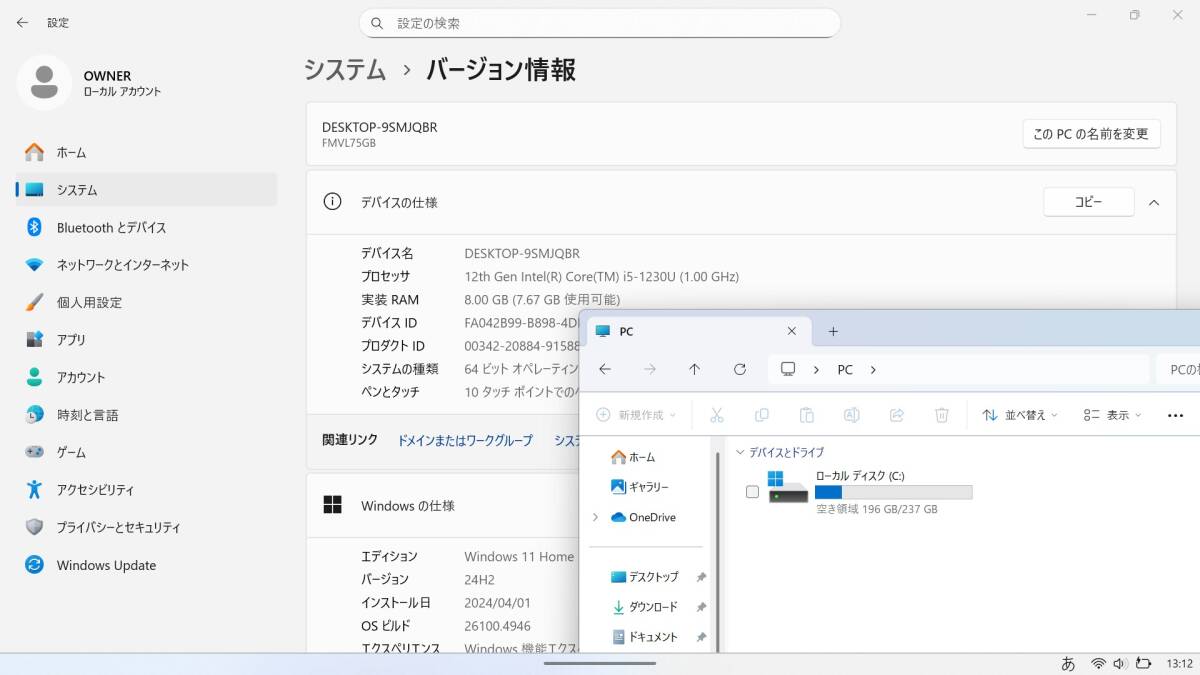
Task: Go back using Settings back arrow
Action: tap(22, 22)
